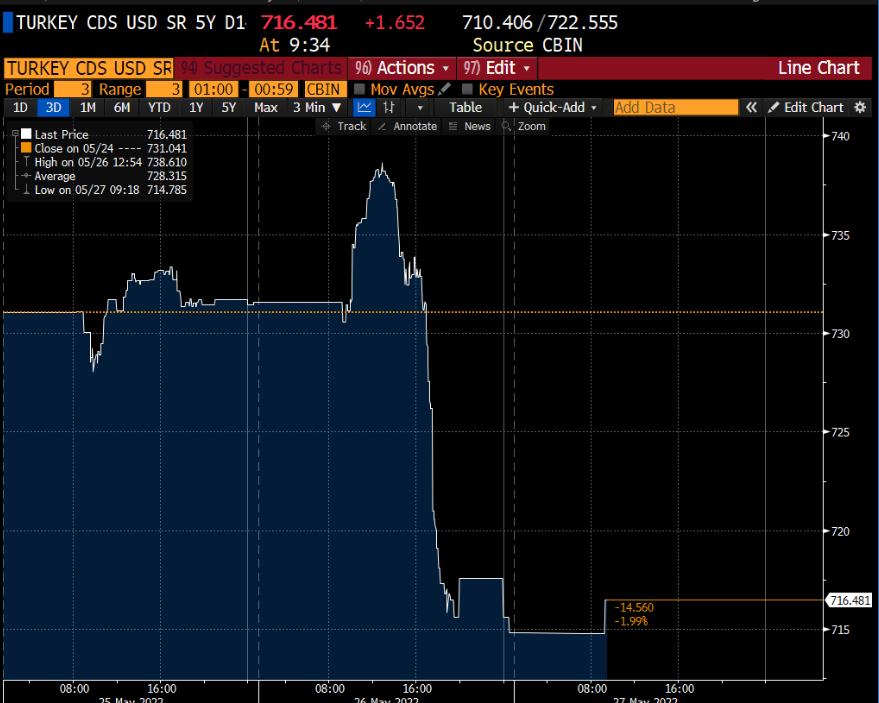The height and width of the screenshot is (703, 879).
Task: Click the Mov Avgs pencil edit icon
Action: click(444, 89)
